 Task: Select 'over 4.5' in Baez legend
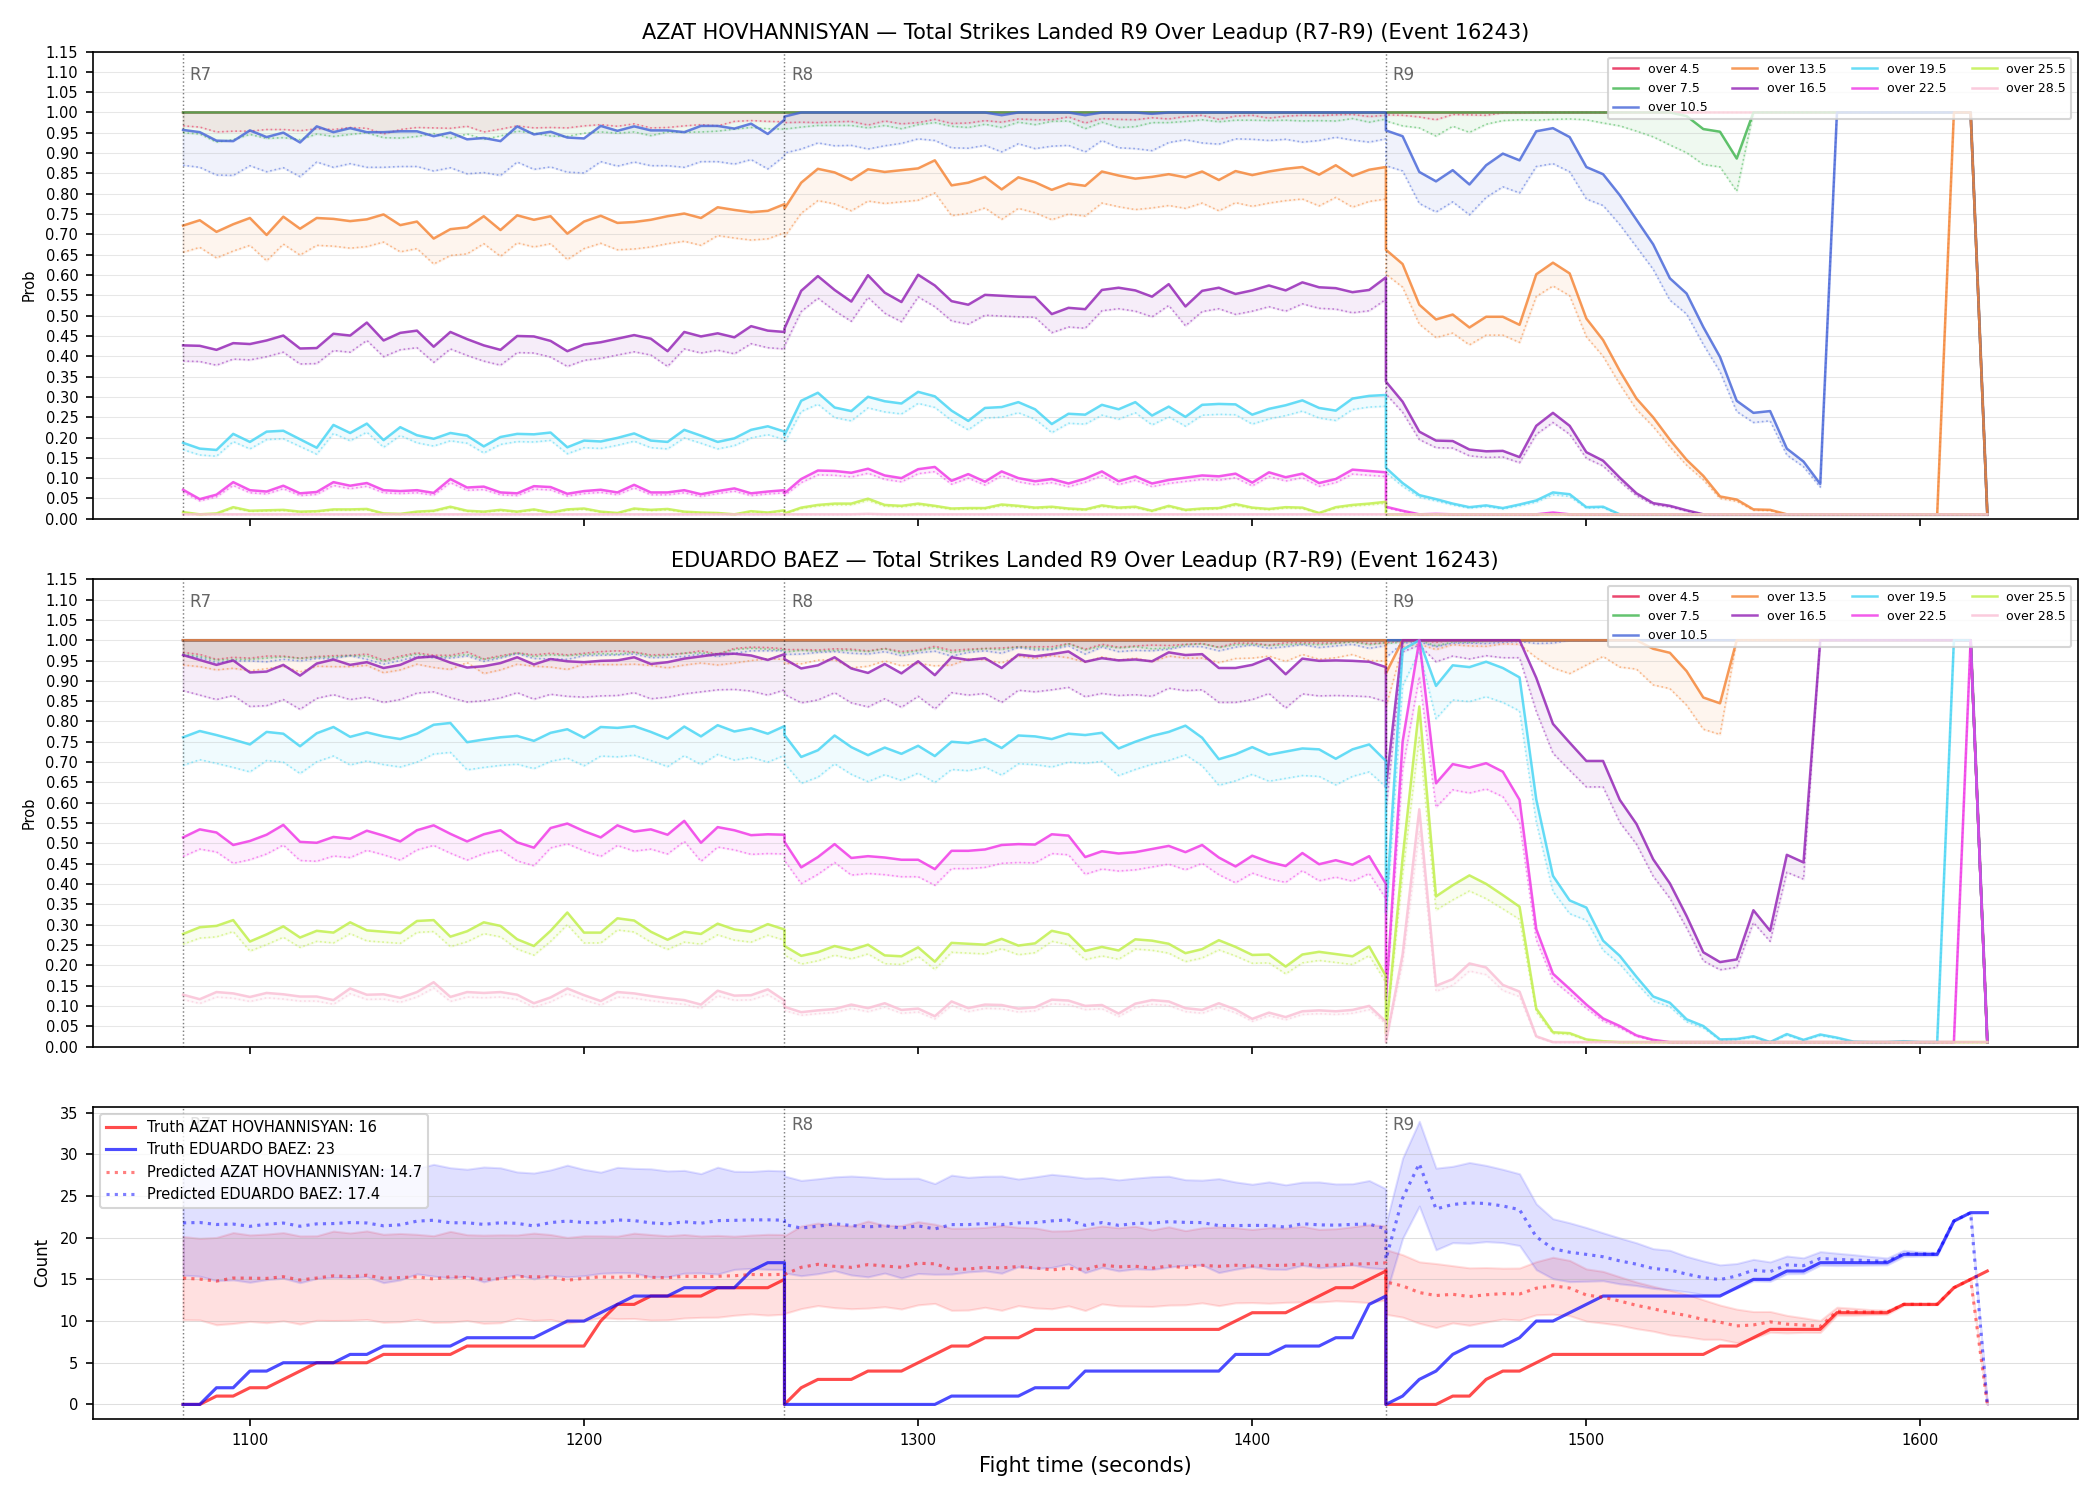click(1656, 597)
